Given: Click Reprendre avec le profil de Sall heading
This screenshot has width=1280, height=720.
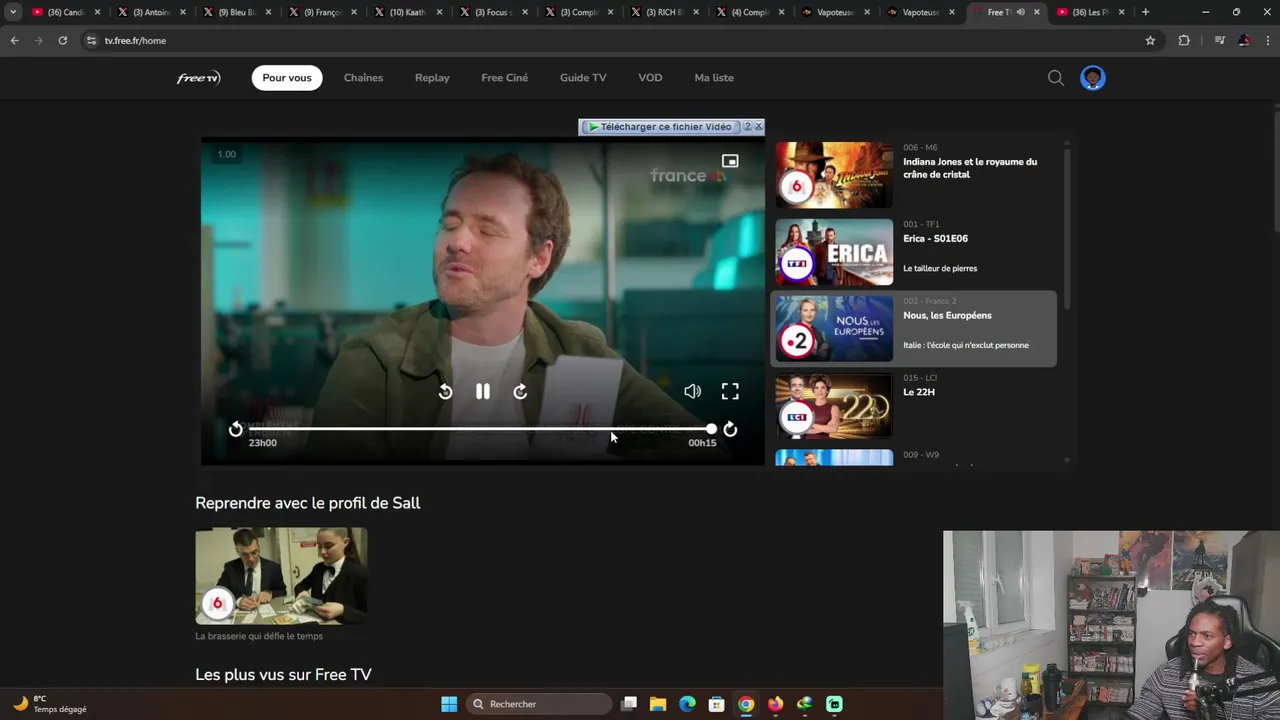Looking at the screenshot, I should click(308, 503).
